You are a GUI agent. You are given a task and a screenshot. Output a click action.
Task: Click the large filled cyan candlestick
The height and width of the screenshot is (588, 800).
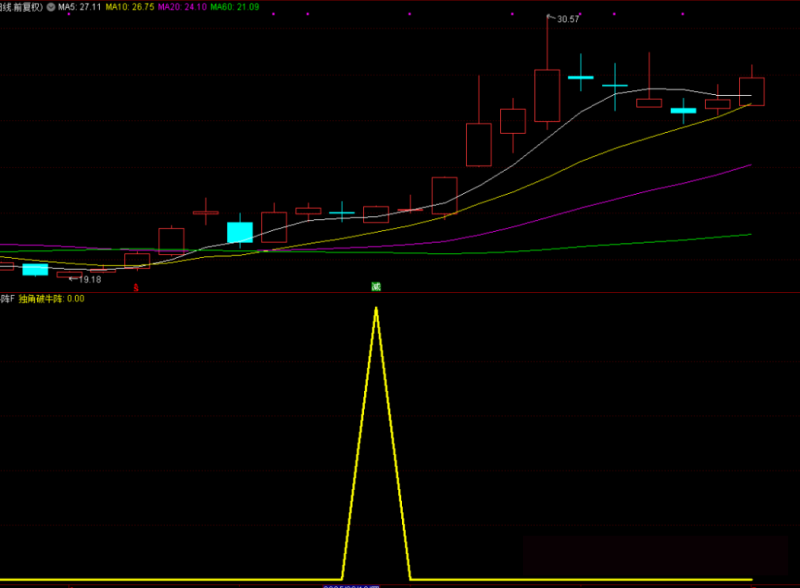point(240,232)
